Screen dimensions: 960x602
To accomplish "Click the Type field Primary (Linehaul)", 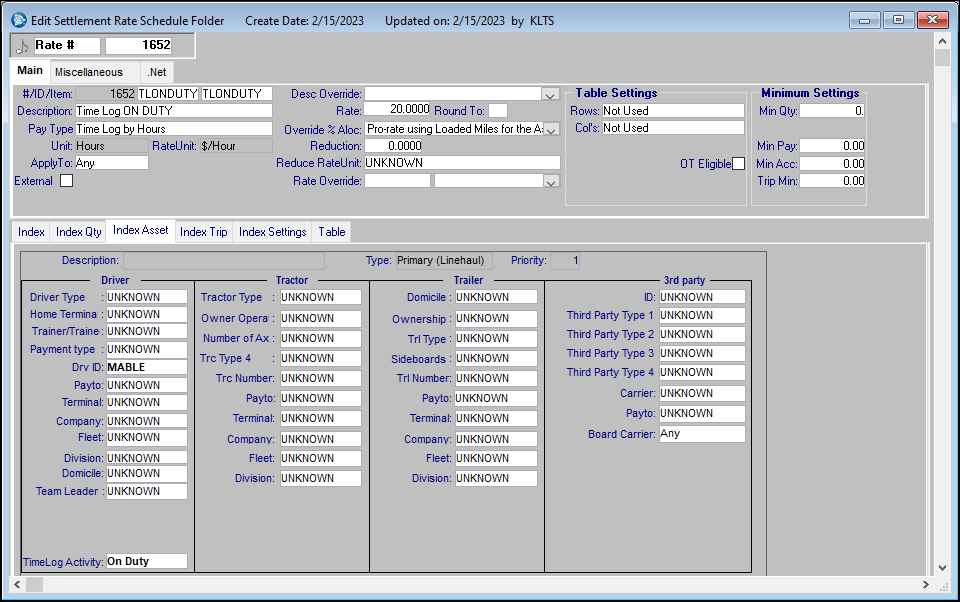I will [x=444, y=260].
